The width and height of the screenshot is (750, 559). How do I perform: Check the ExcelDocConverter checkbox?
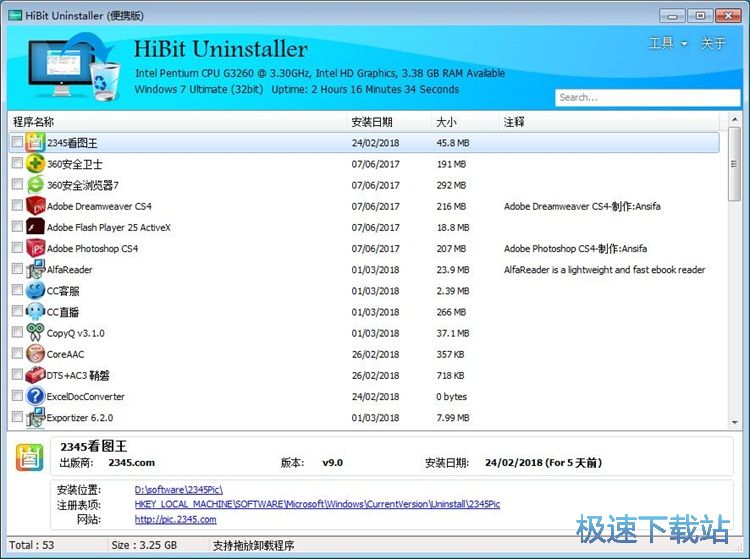pyautogui.click(x=17, y=395)
